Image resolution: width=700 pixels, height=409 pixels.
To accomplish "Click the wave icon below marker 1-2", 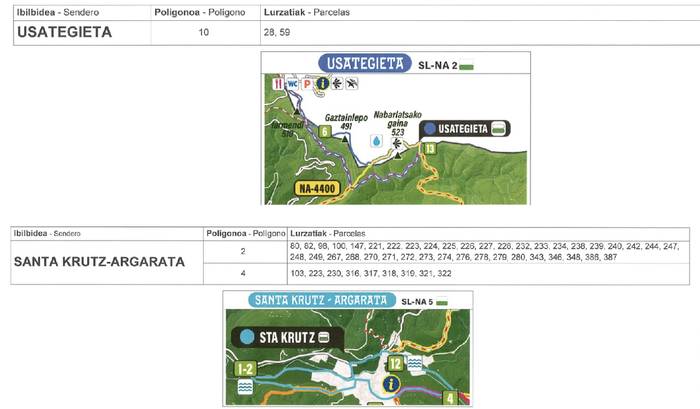I will pyautogui.click(x=245, y=387).
